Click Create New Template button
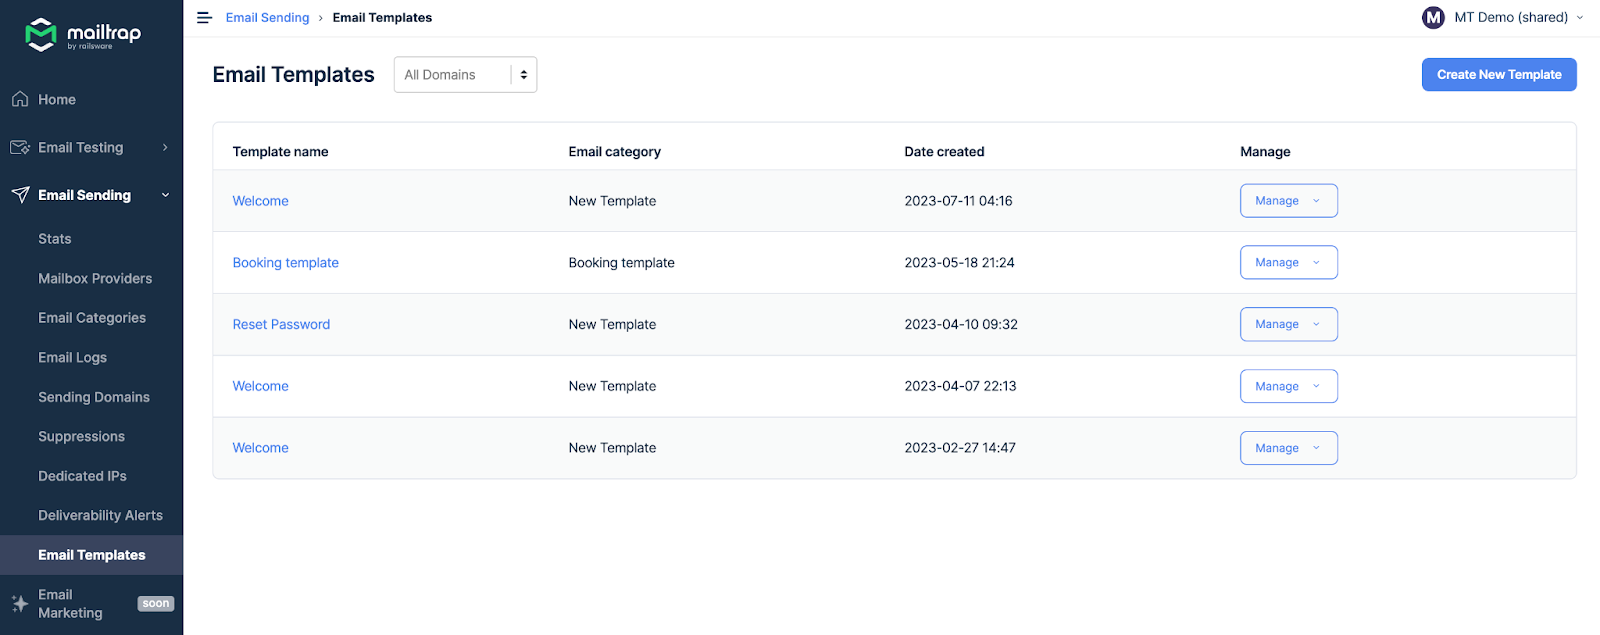Screen dimensions: 1600x635 (1498, 75)
